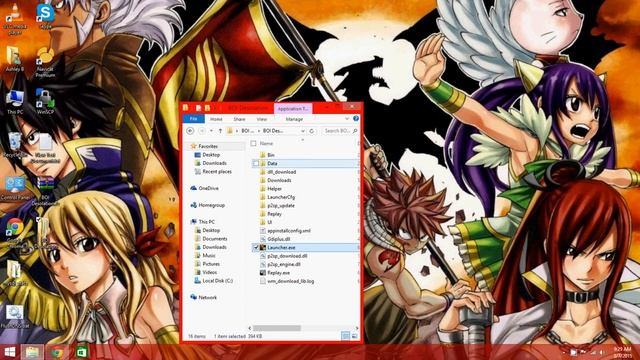Open the Home ribbon tab
The height and width of the screenshot is (360, 640).
[x=216, y=119]
